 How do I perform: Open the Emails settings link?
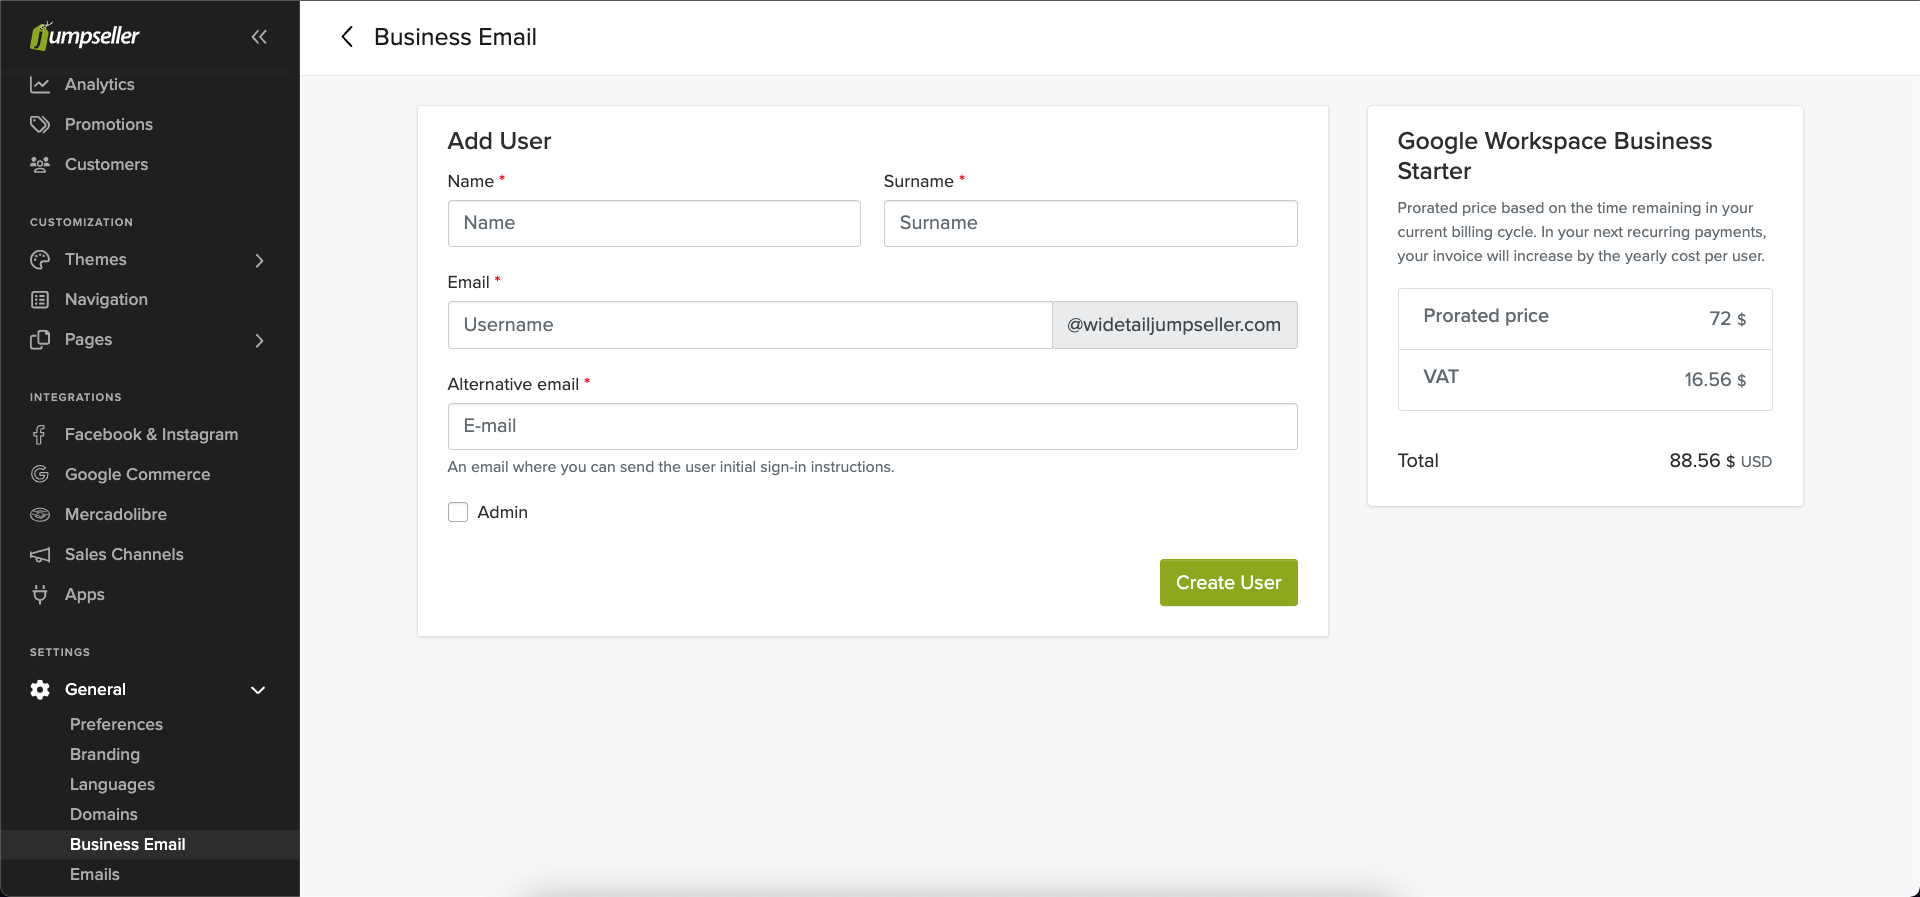coord(95,874)
